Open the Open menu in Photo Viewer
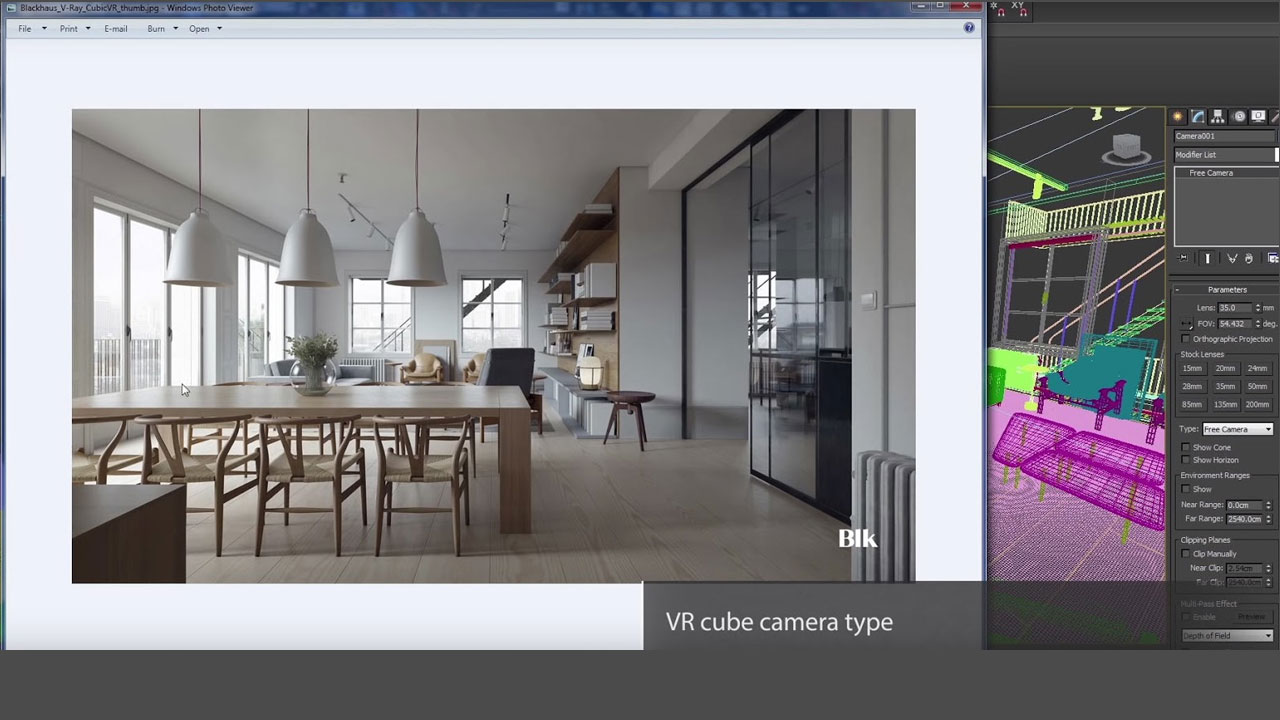This screenshot has height=720, width=1280. point(205,28)
